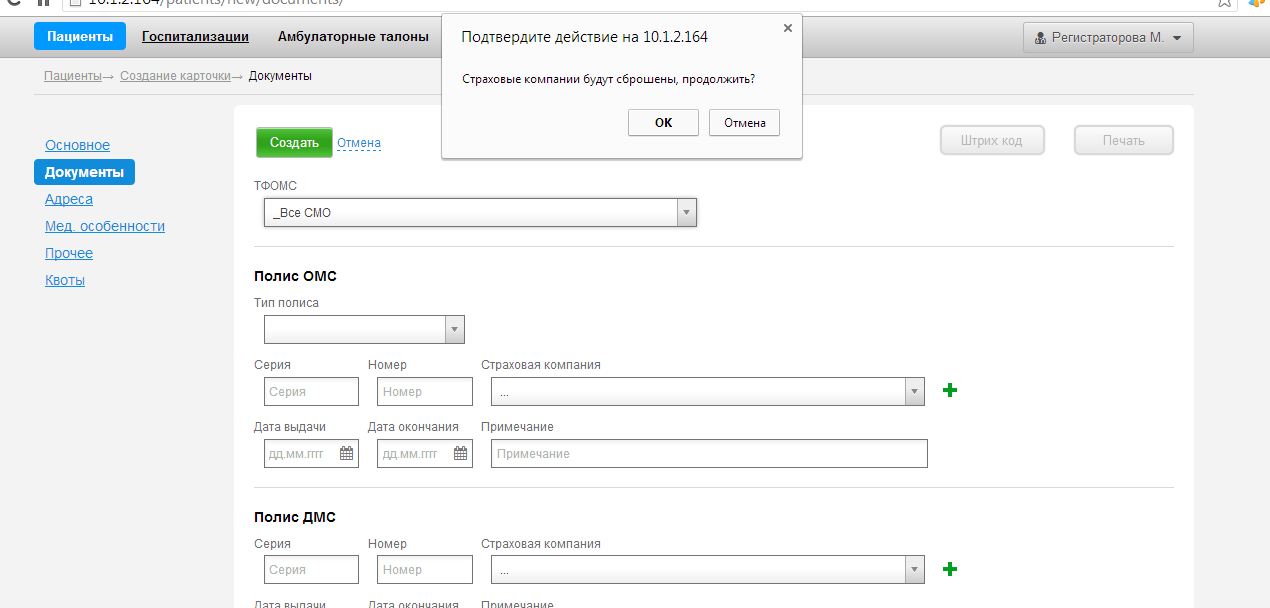The image size is (1270, 608).
Task: Close the confirmation dialog with X
Action: pos(787,28)
